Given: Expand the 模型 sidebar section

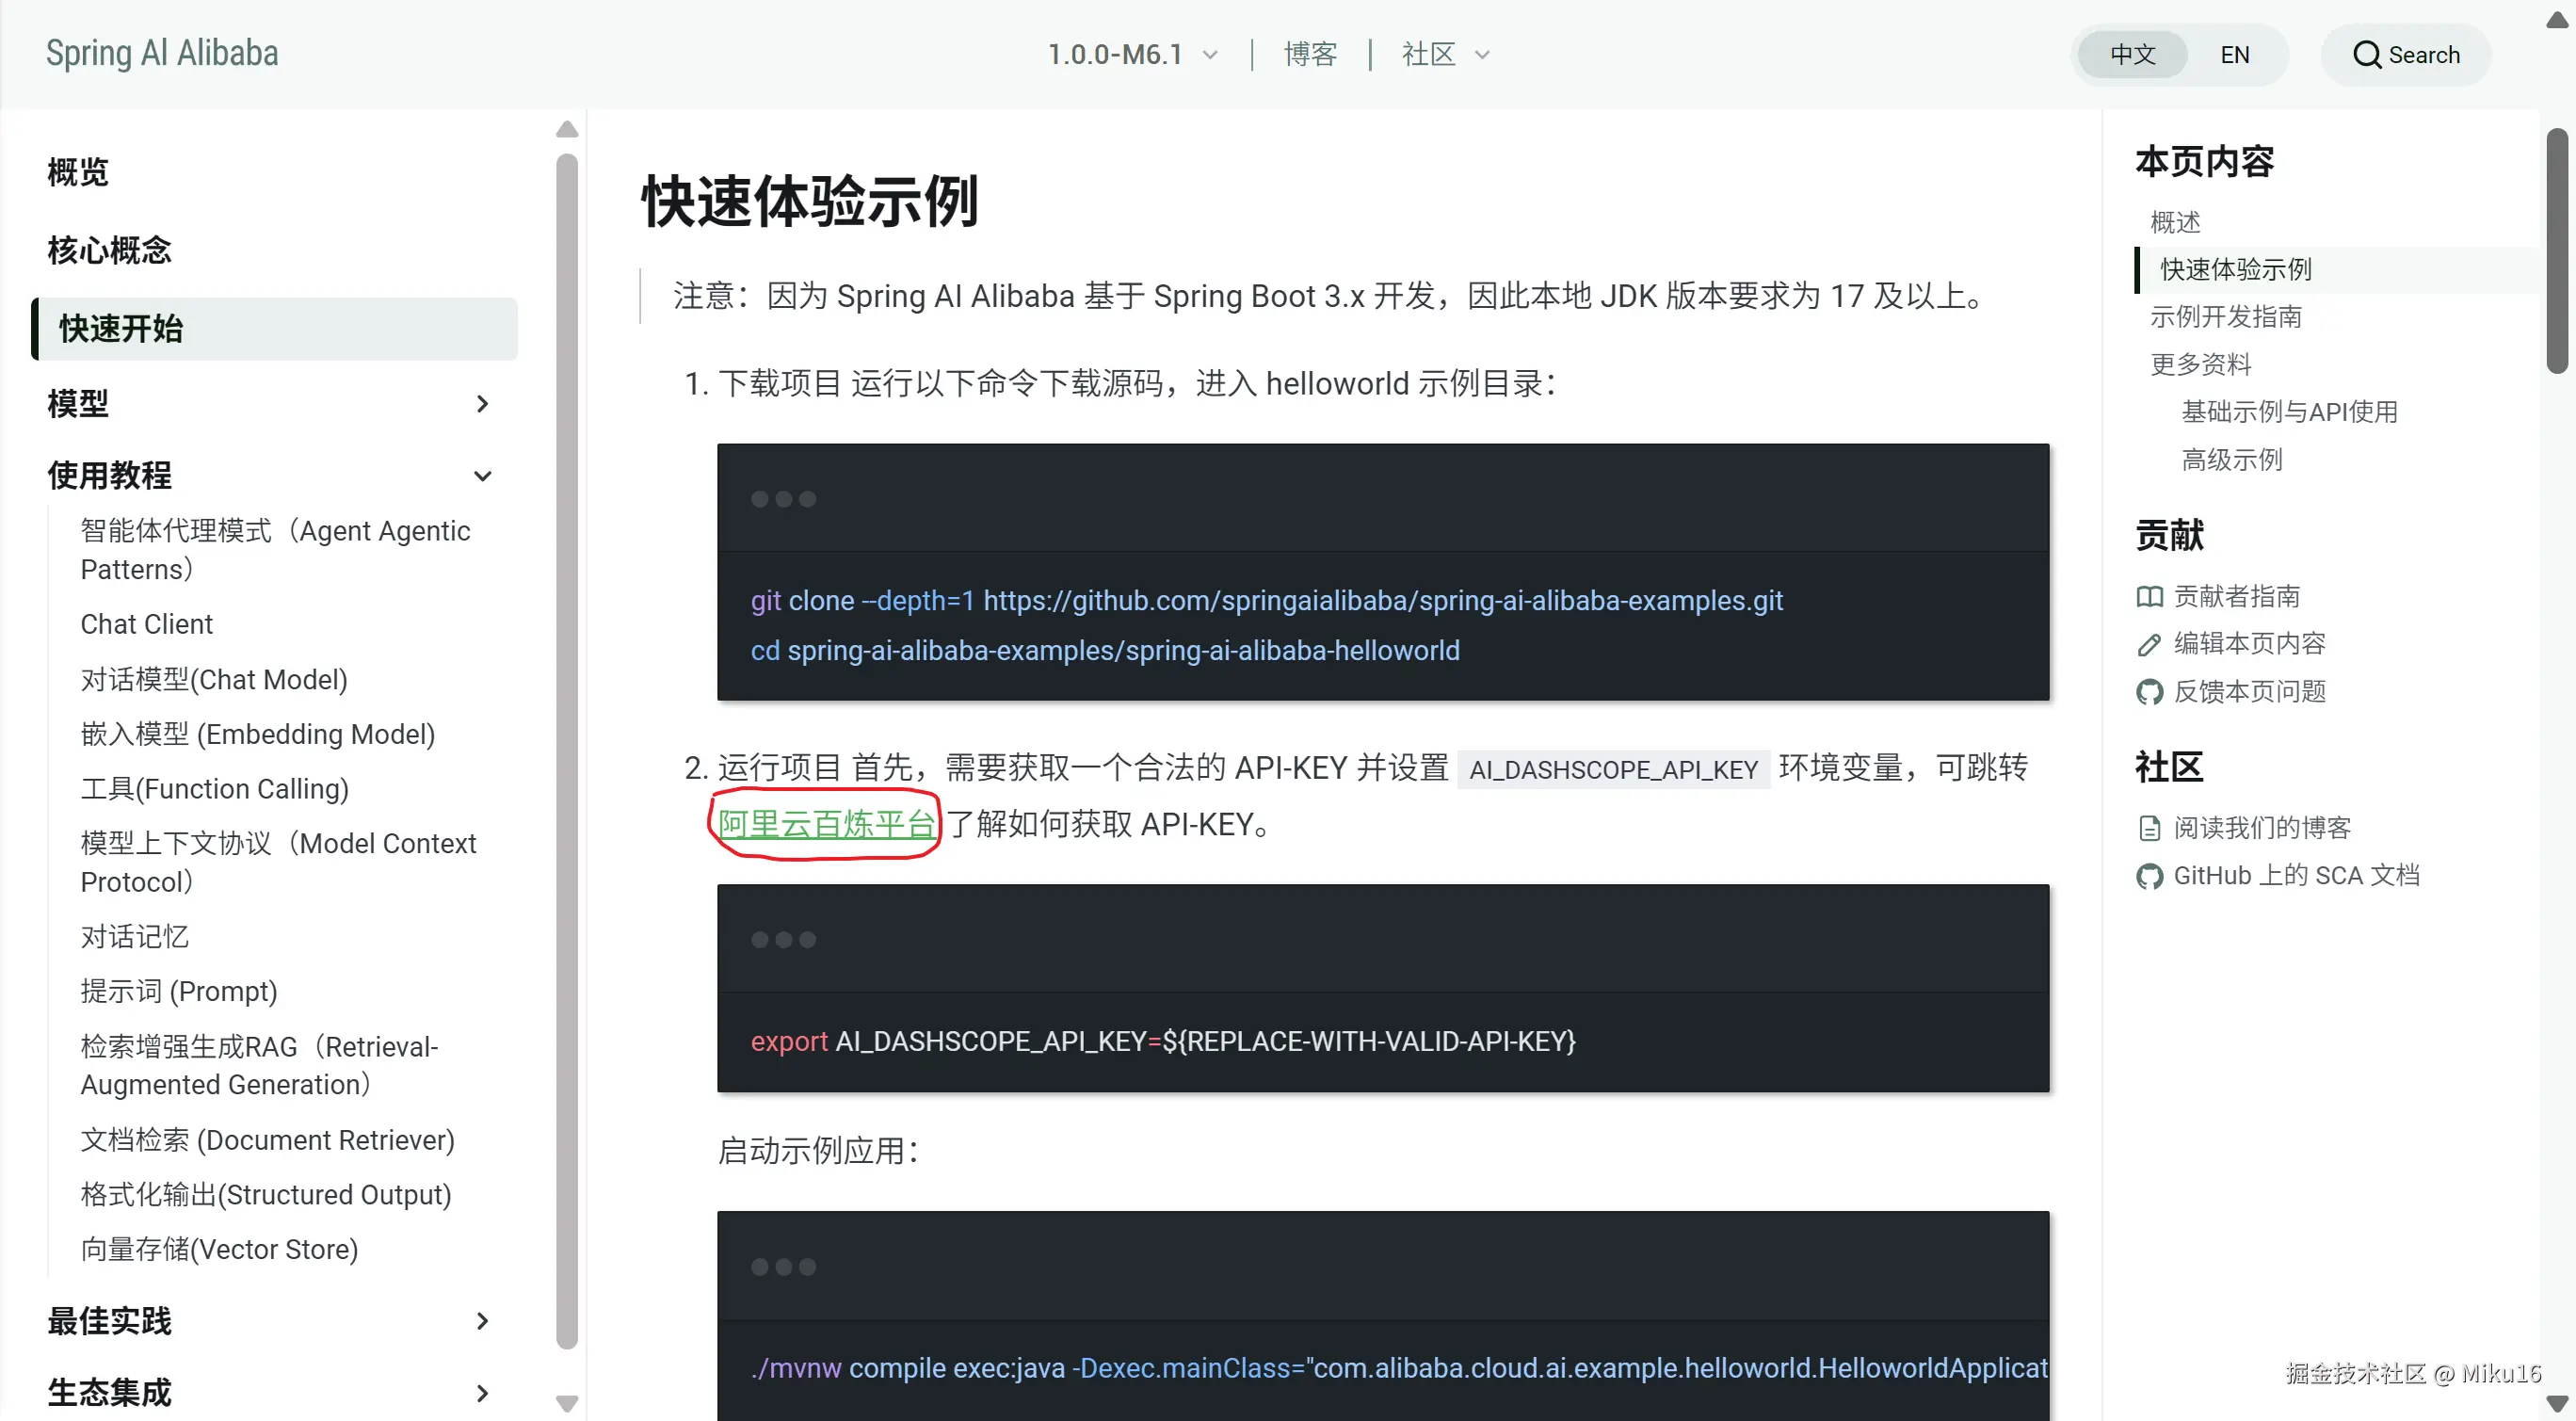Looking at the screenshot, I should click(482, 404).
